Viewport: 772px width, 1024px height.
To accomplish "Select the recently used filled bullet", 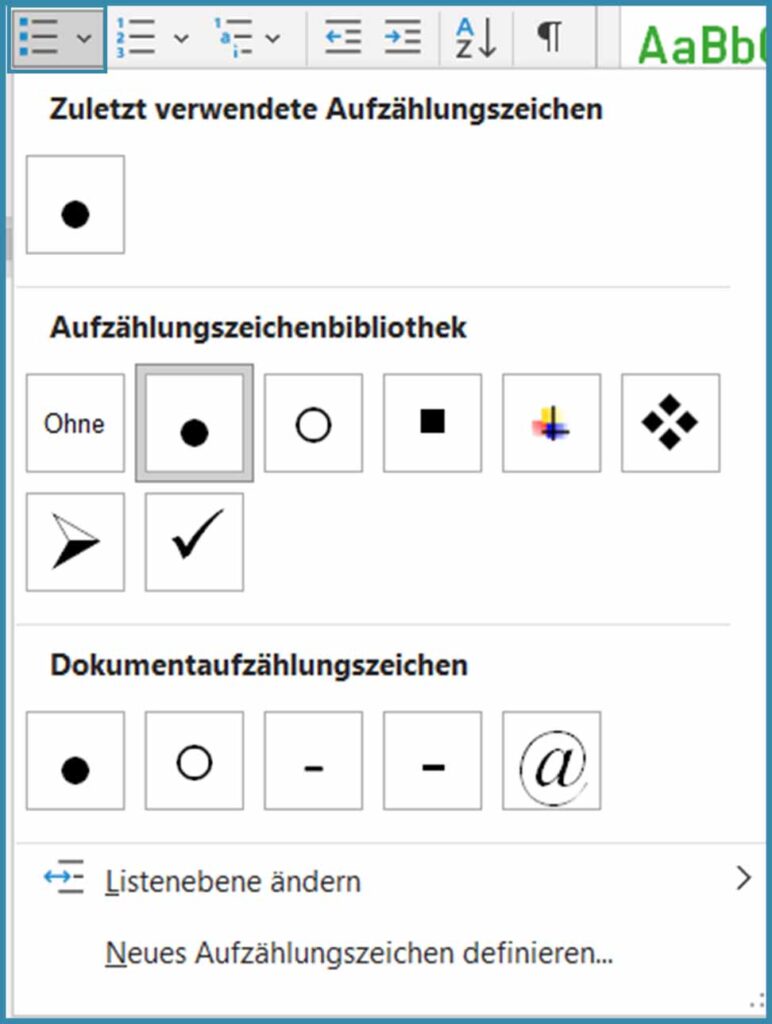I will point(75,204).
